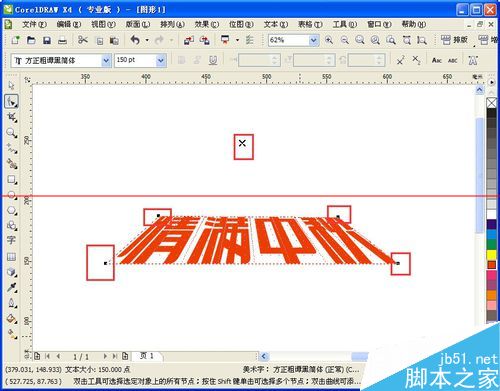This screenshot has width=500, height=391.
Task: Open the 工具 (Tools) menu
Action: [x=344, y=24]
